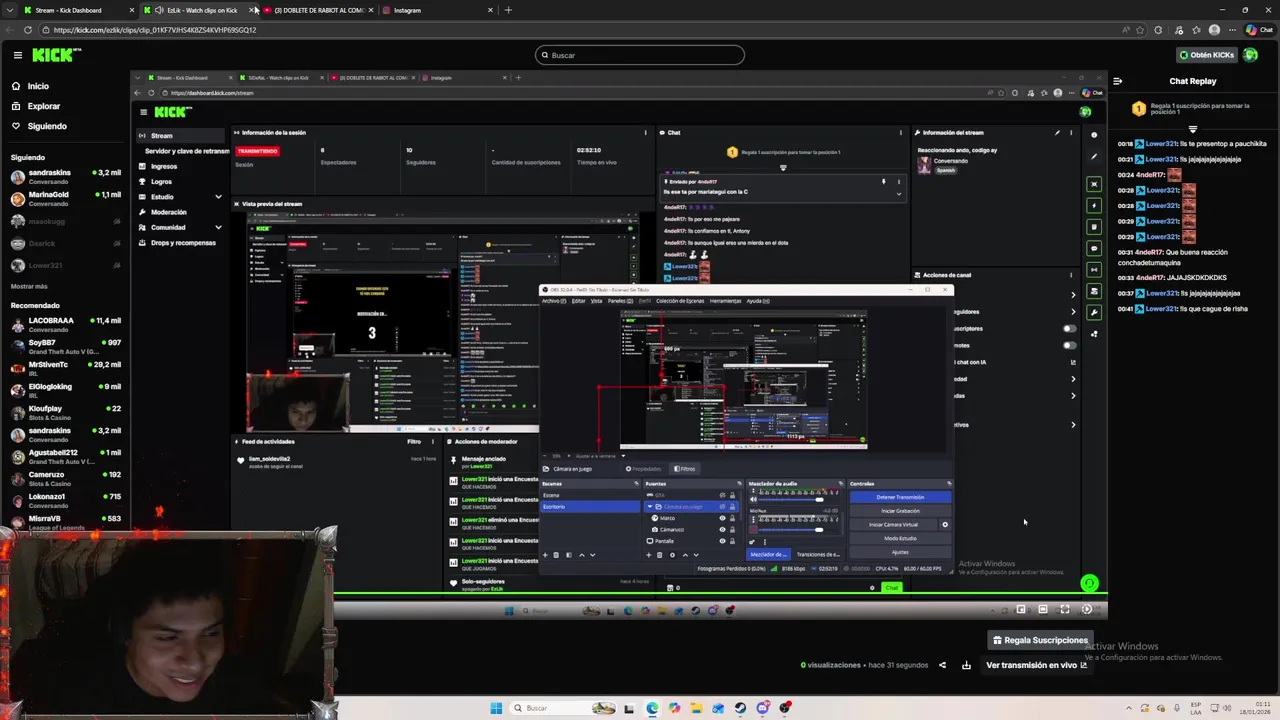Share the clip using the share icon
This screenshot has width=1280, height=720.
click(x=942, y=665)
